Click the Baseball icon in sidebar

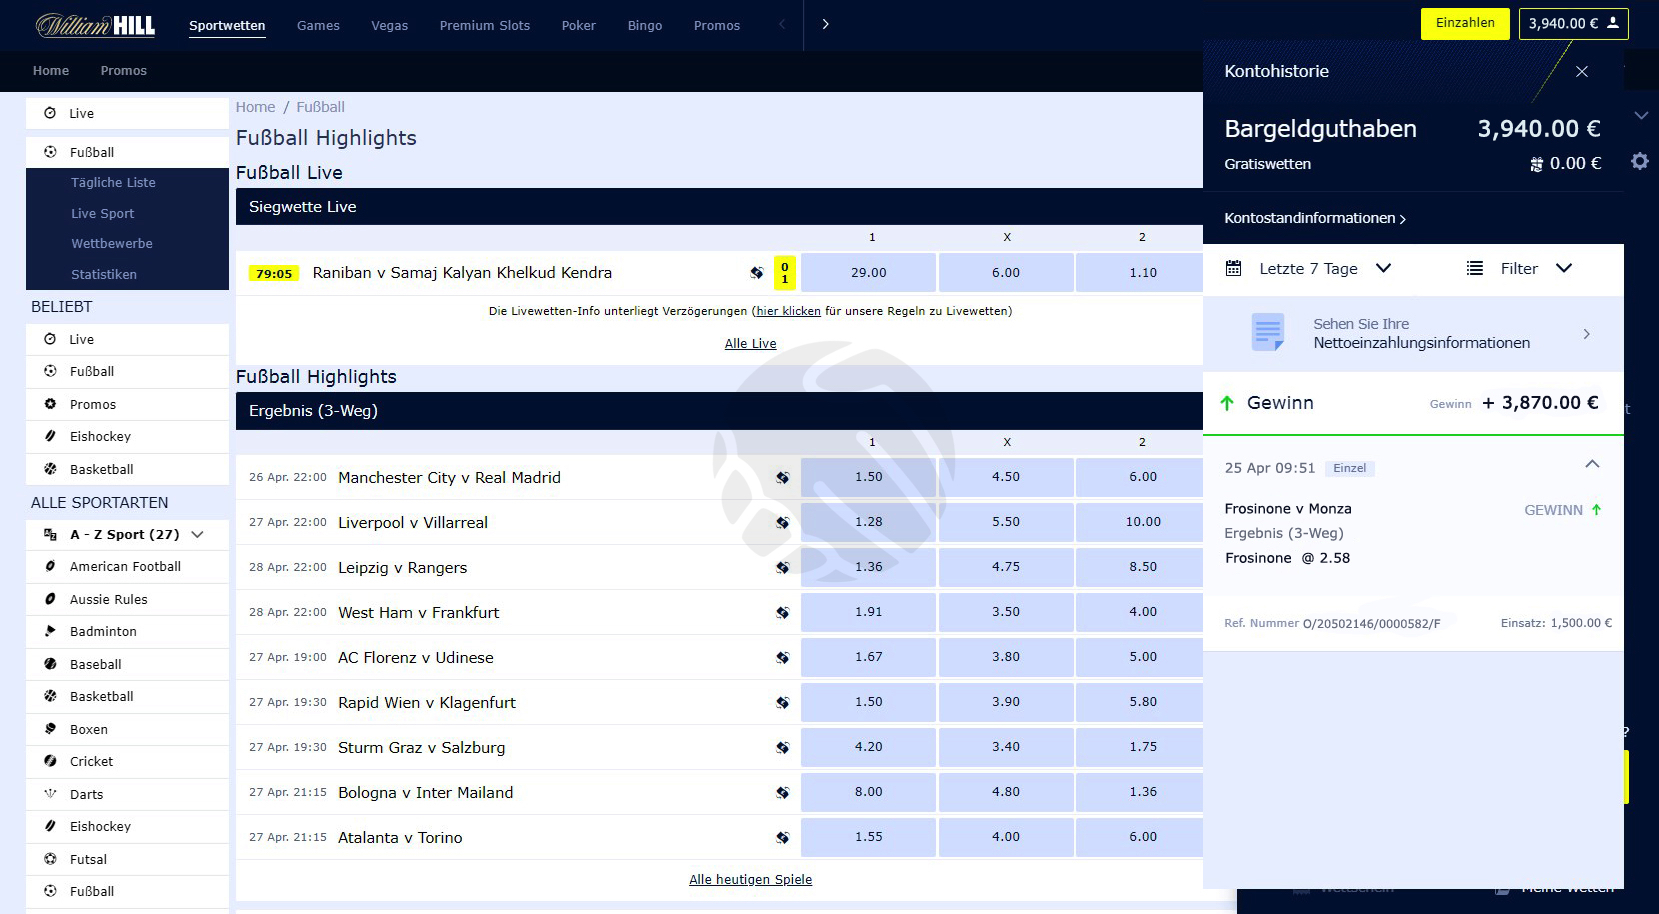[50, 664]
